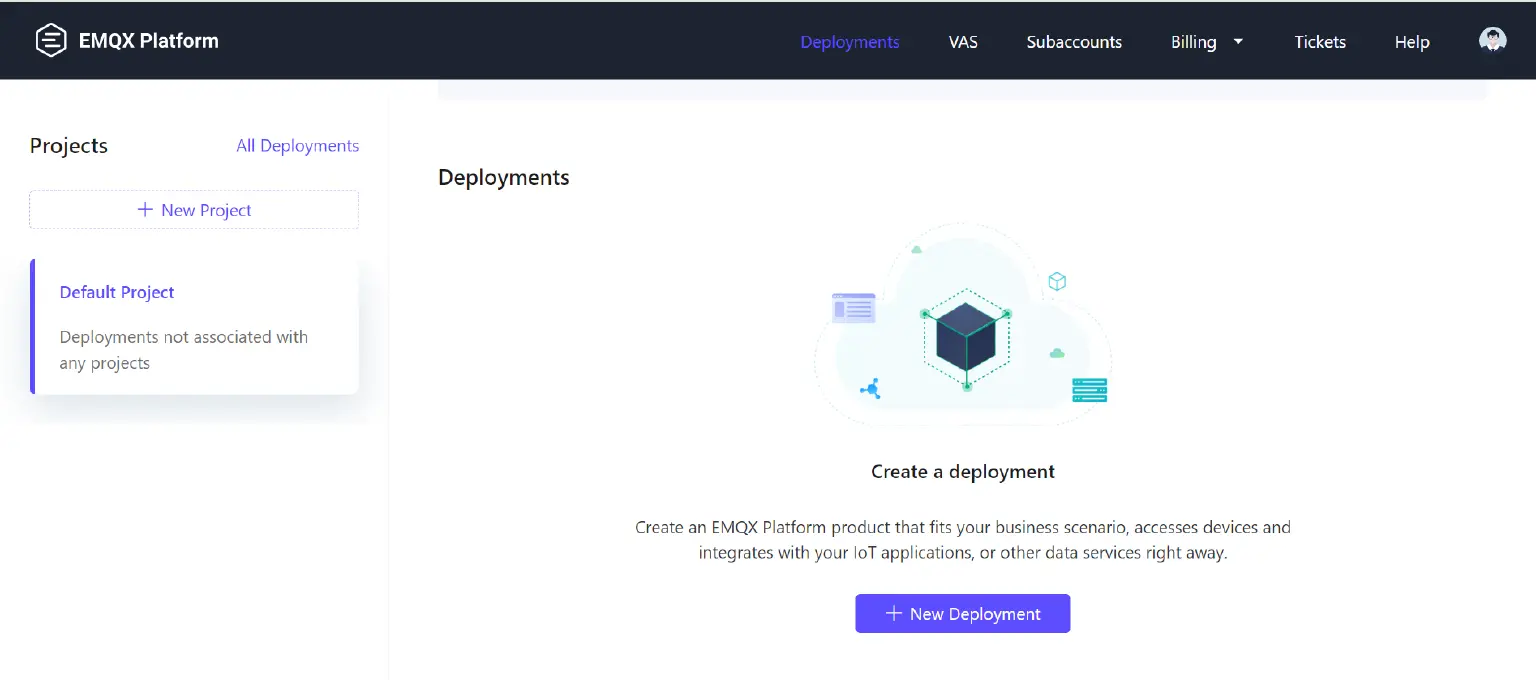Viewport: 1536px width, 680px height.
Task: Click the plus icon in New Project
Action: pos(146,210)
